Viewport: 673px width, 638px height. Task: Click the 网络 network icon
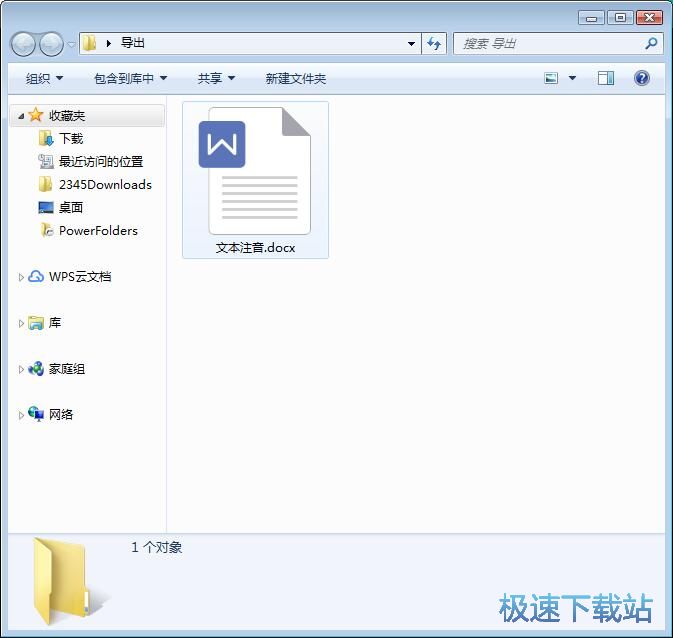coord(36,414)
